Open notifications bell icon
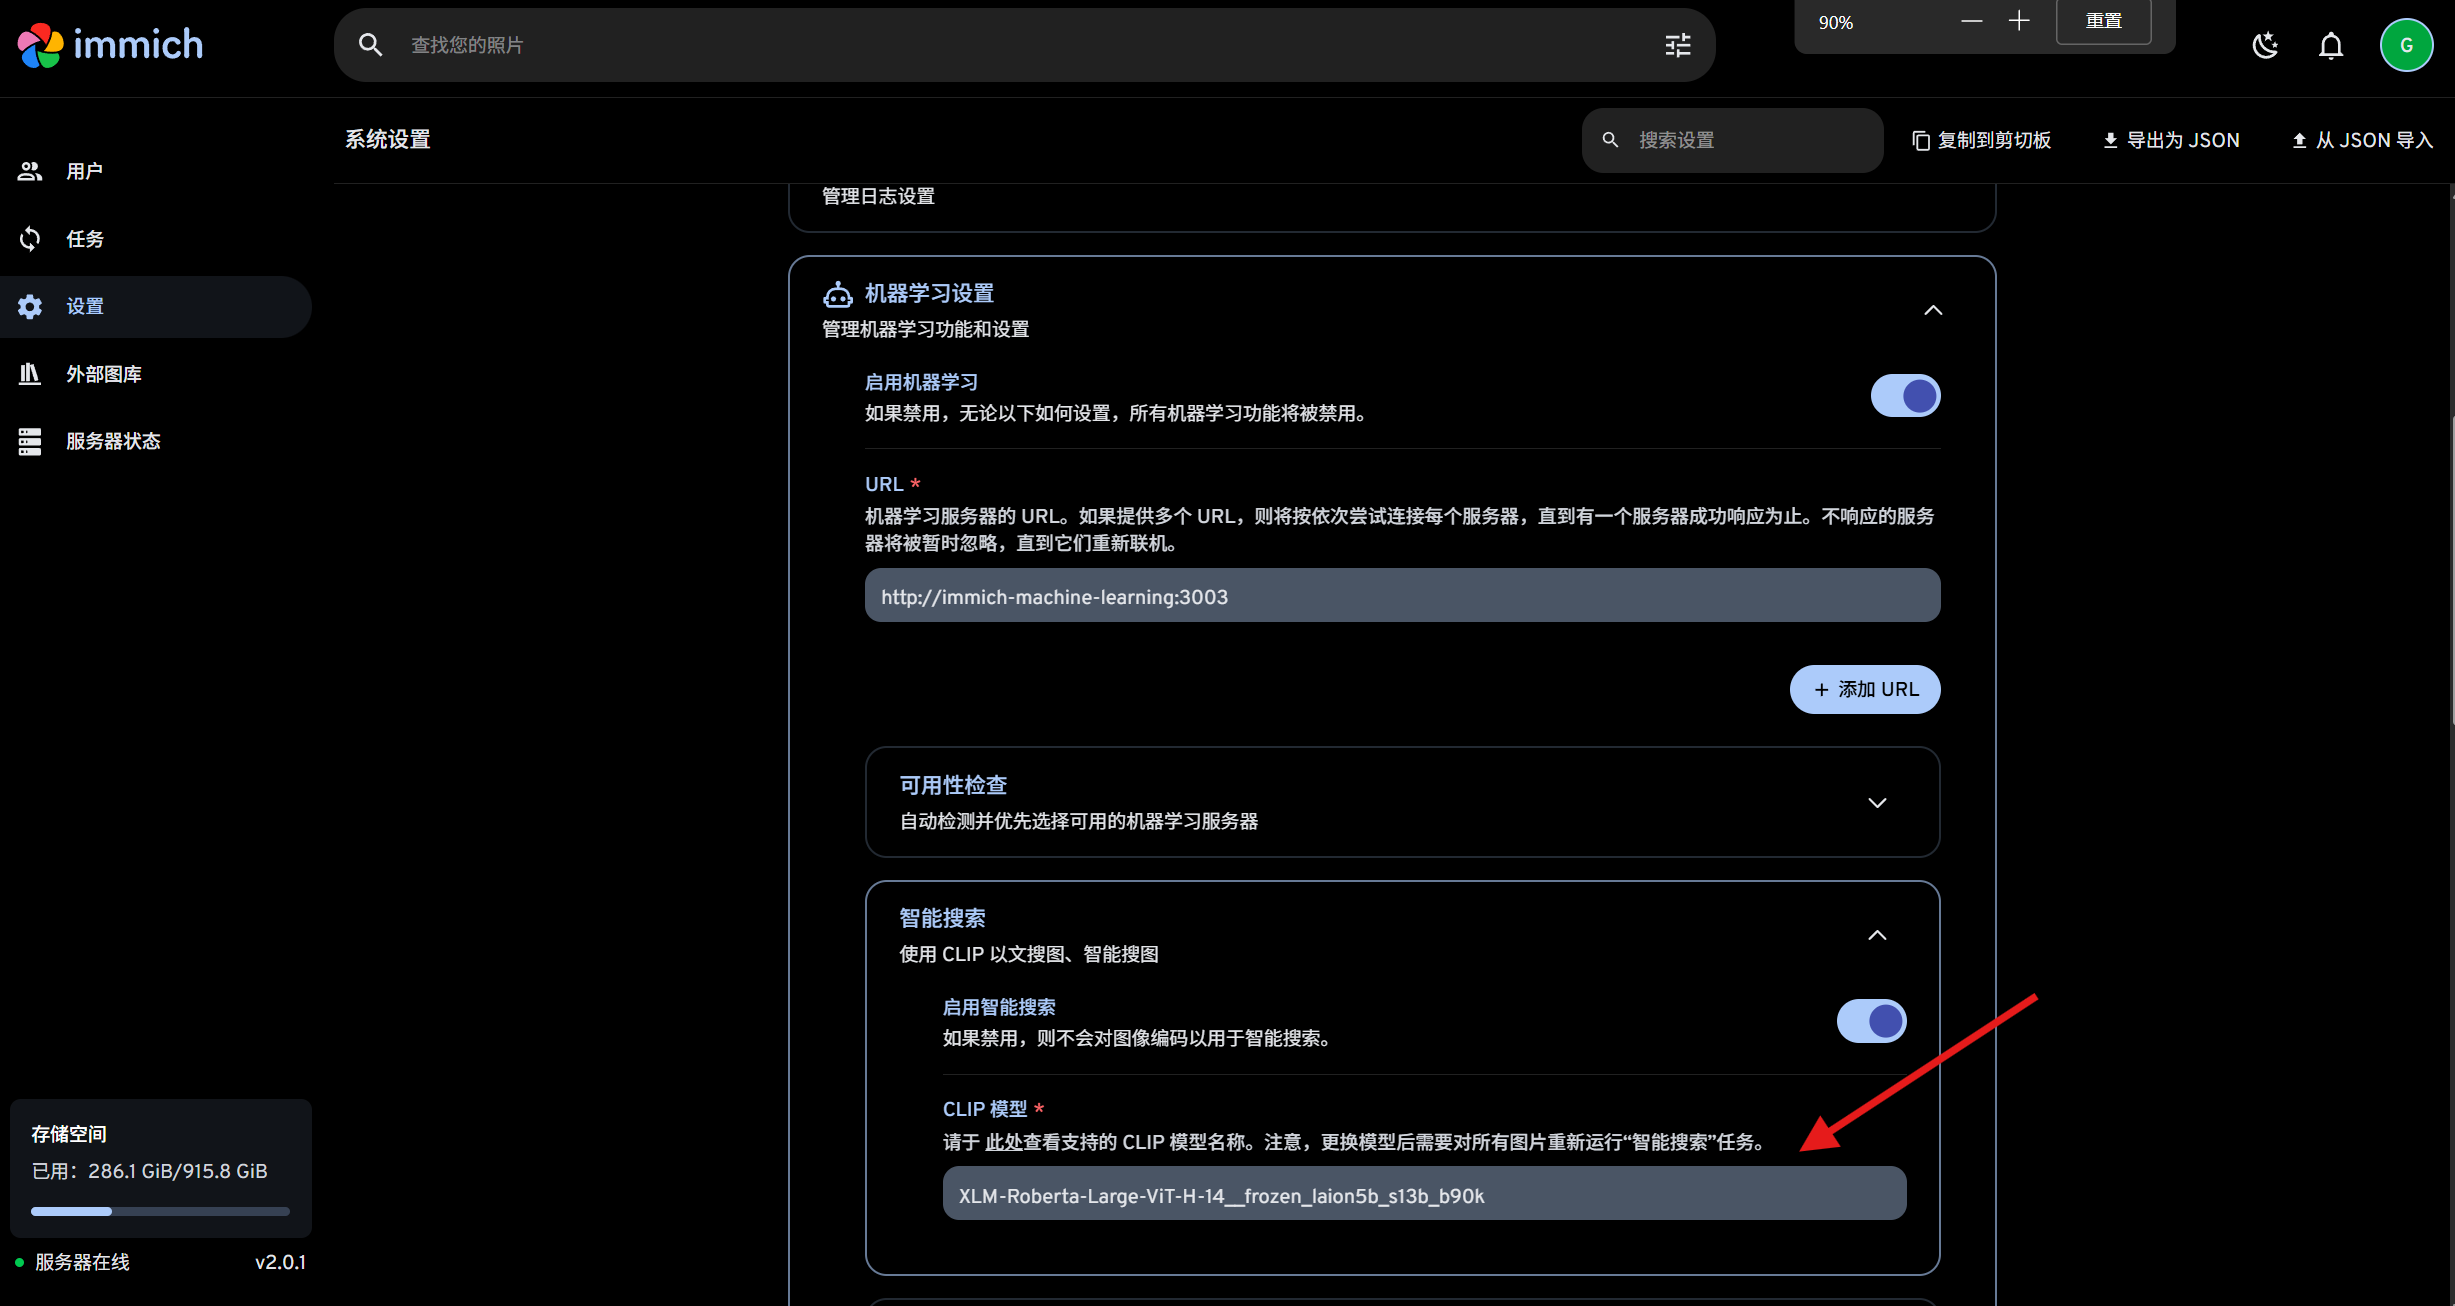Viewport: 2455px width, 1306px height. [2331, 46]
